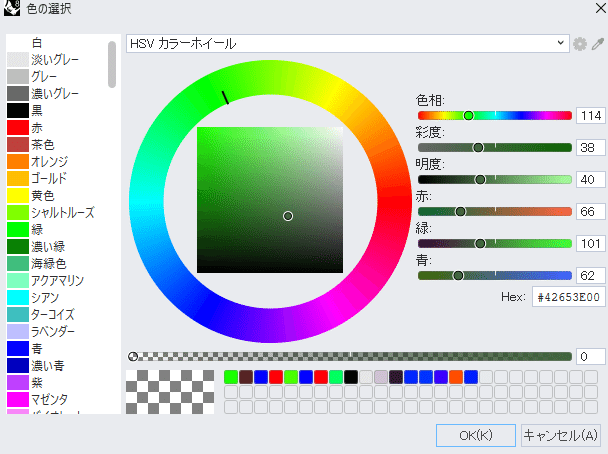
Task: Click the 赤 value field showing 66
Action: 591,212
